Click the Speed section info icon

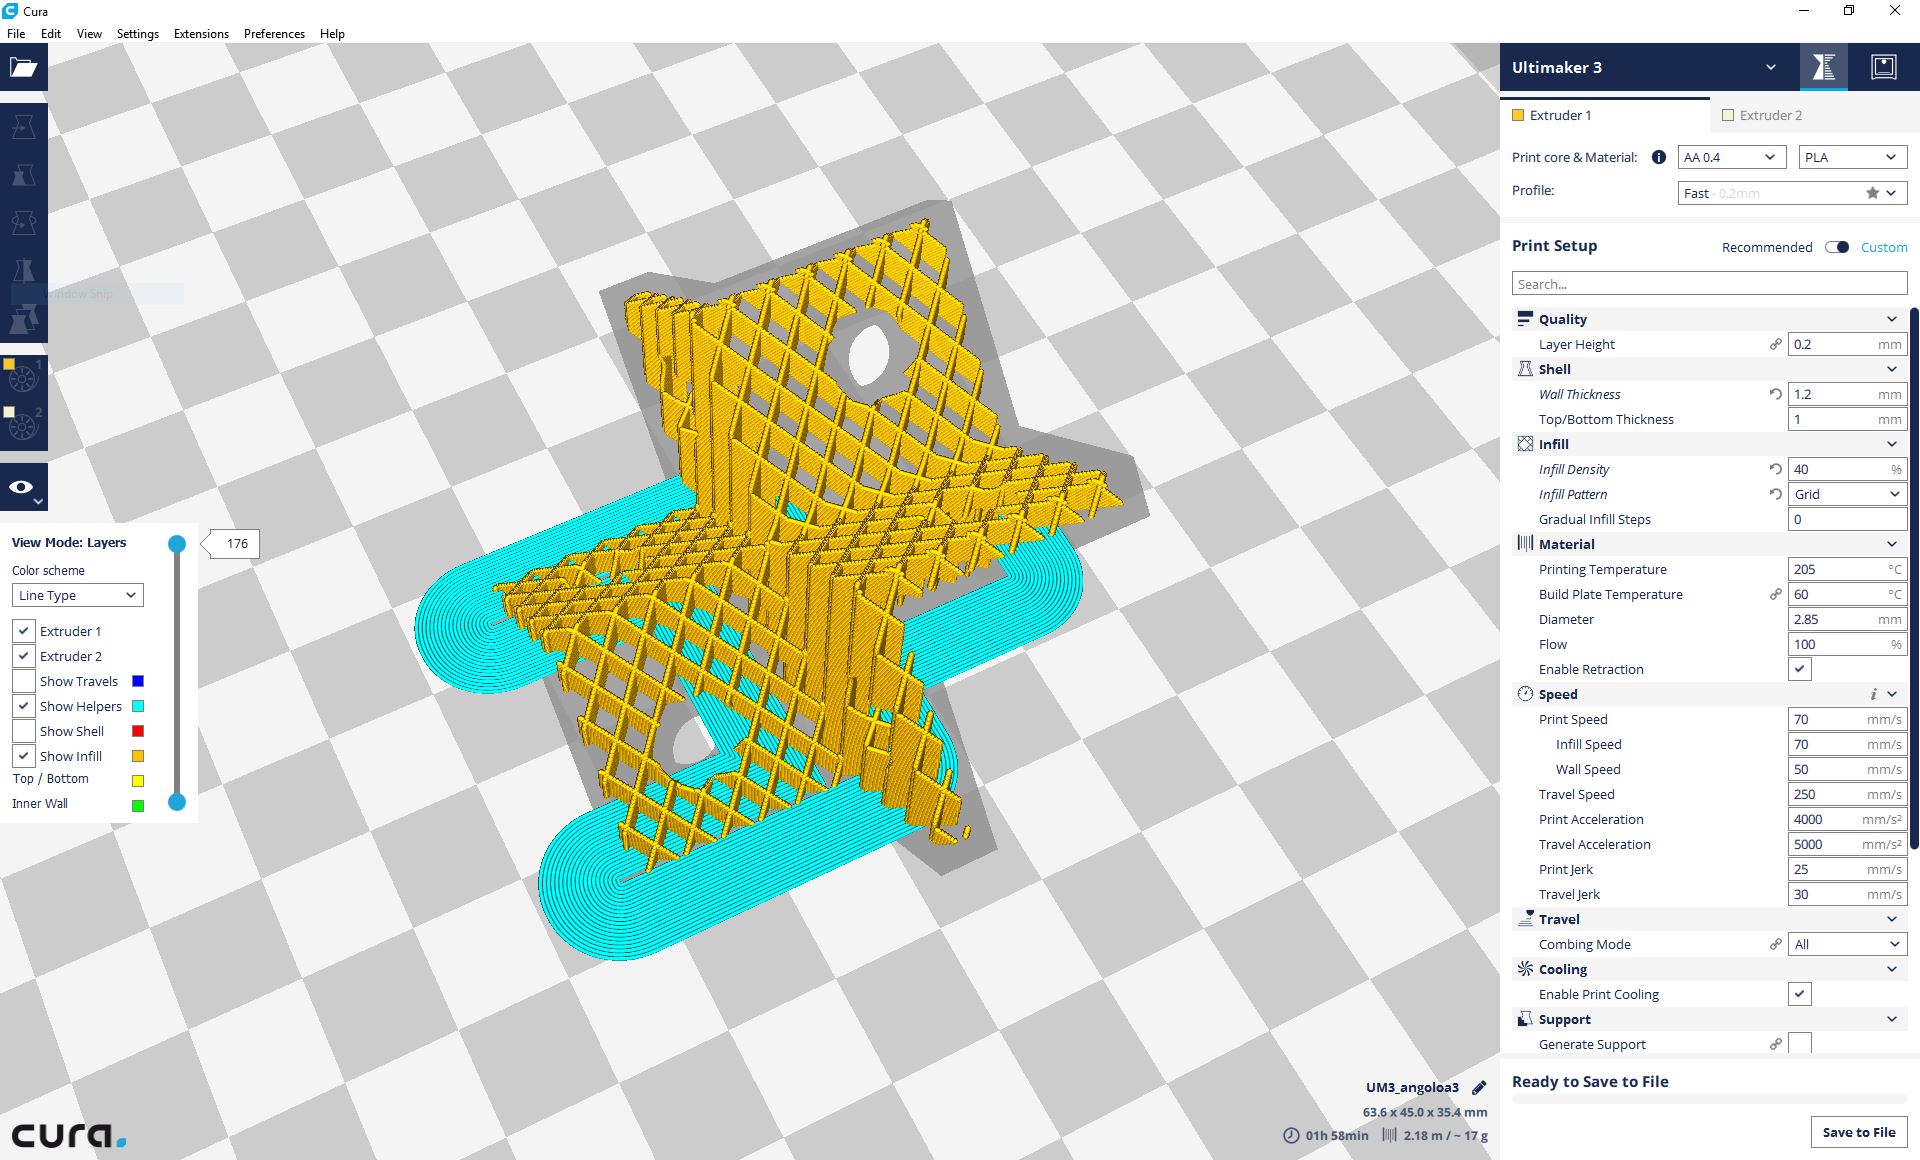(1873, 694)
